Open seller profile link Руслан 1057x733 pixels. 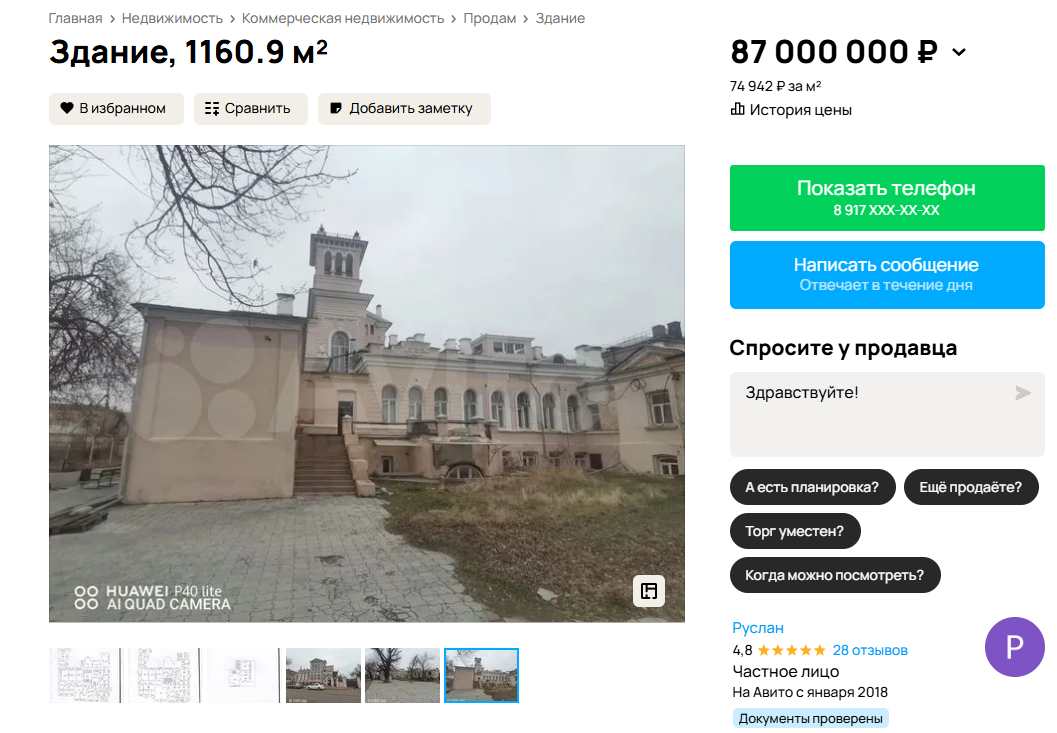coord(758,628)
